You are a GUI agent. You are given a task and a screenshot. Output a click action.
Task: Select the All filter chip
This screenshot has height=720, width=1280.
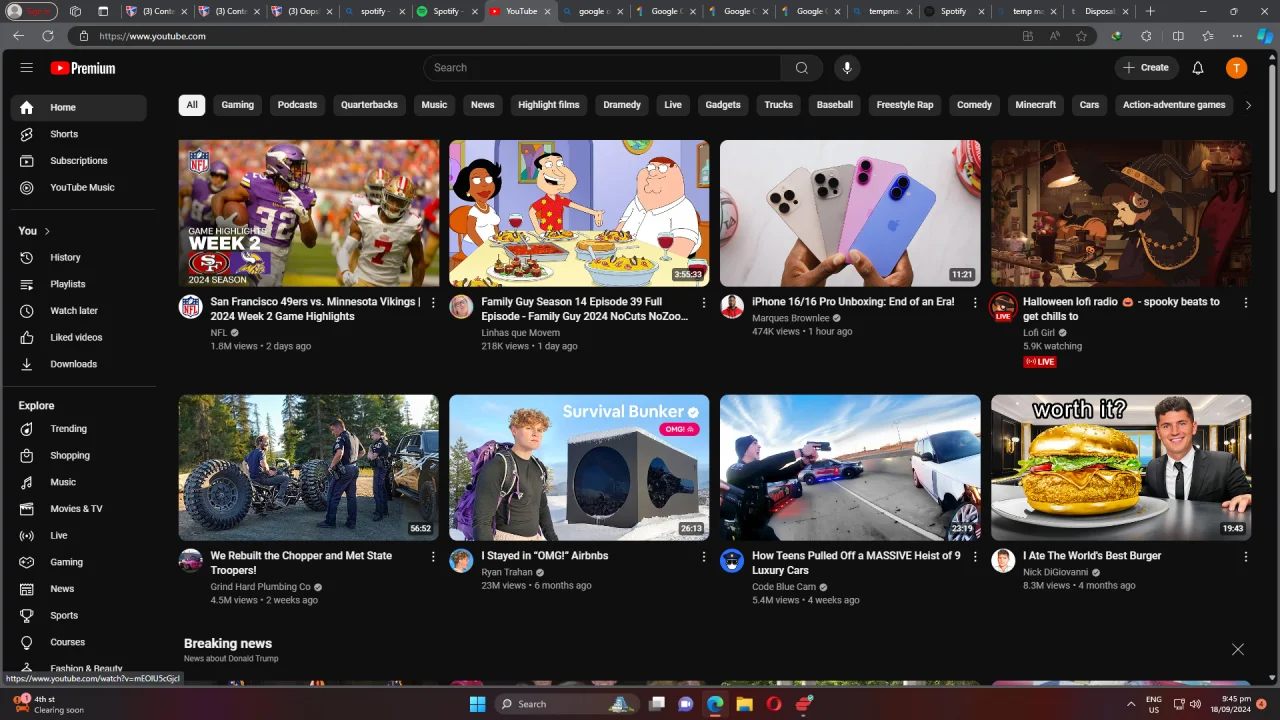pos(192,105)
